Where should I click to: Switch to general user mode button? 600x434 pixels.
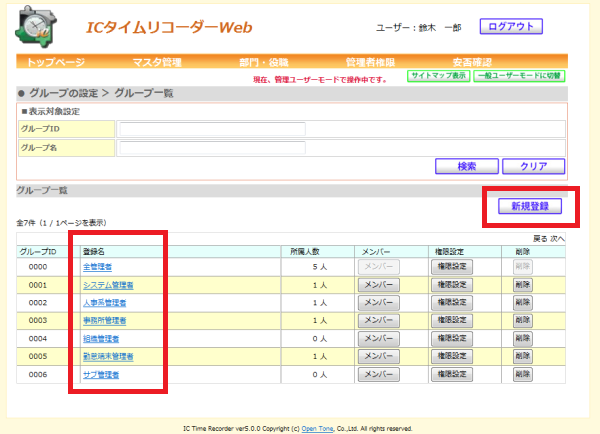(519, 76)
